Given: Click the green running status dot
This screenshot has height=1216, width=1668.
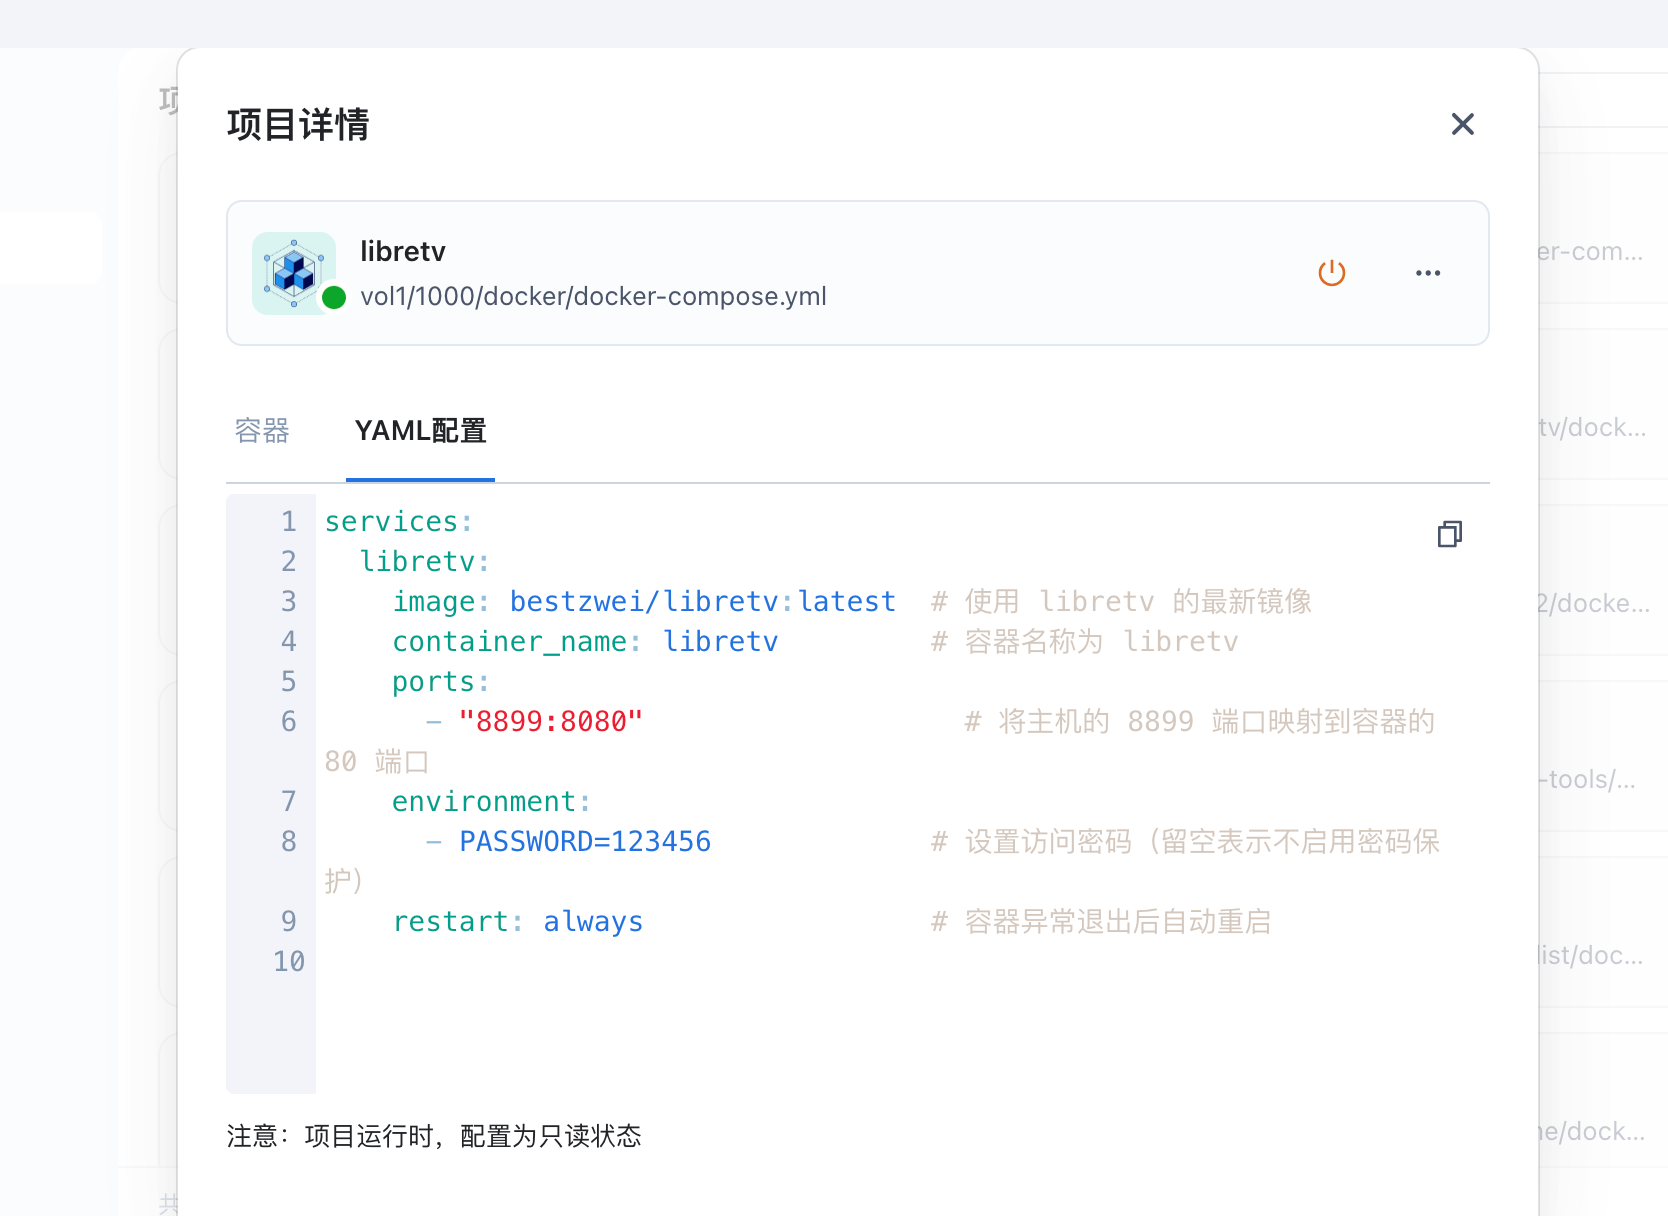Looking at the screenshot, I should pyautogui.click(x=334, y=297).
